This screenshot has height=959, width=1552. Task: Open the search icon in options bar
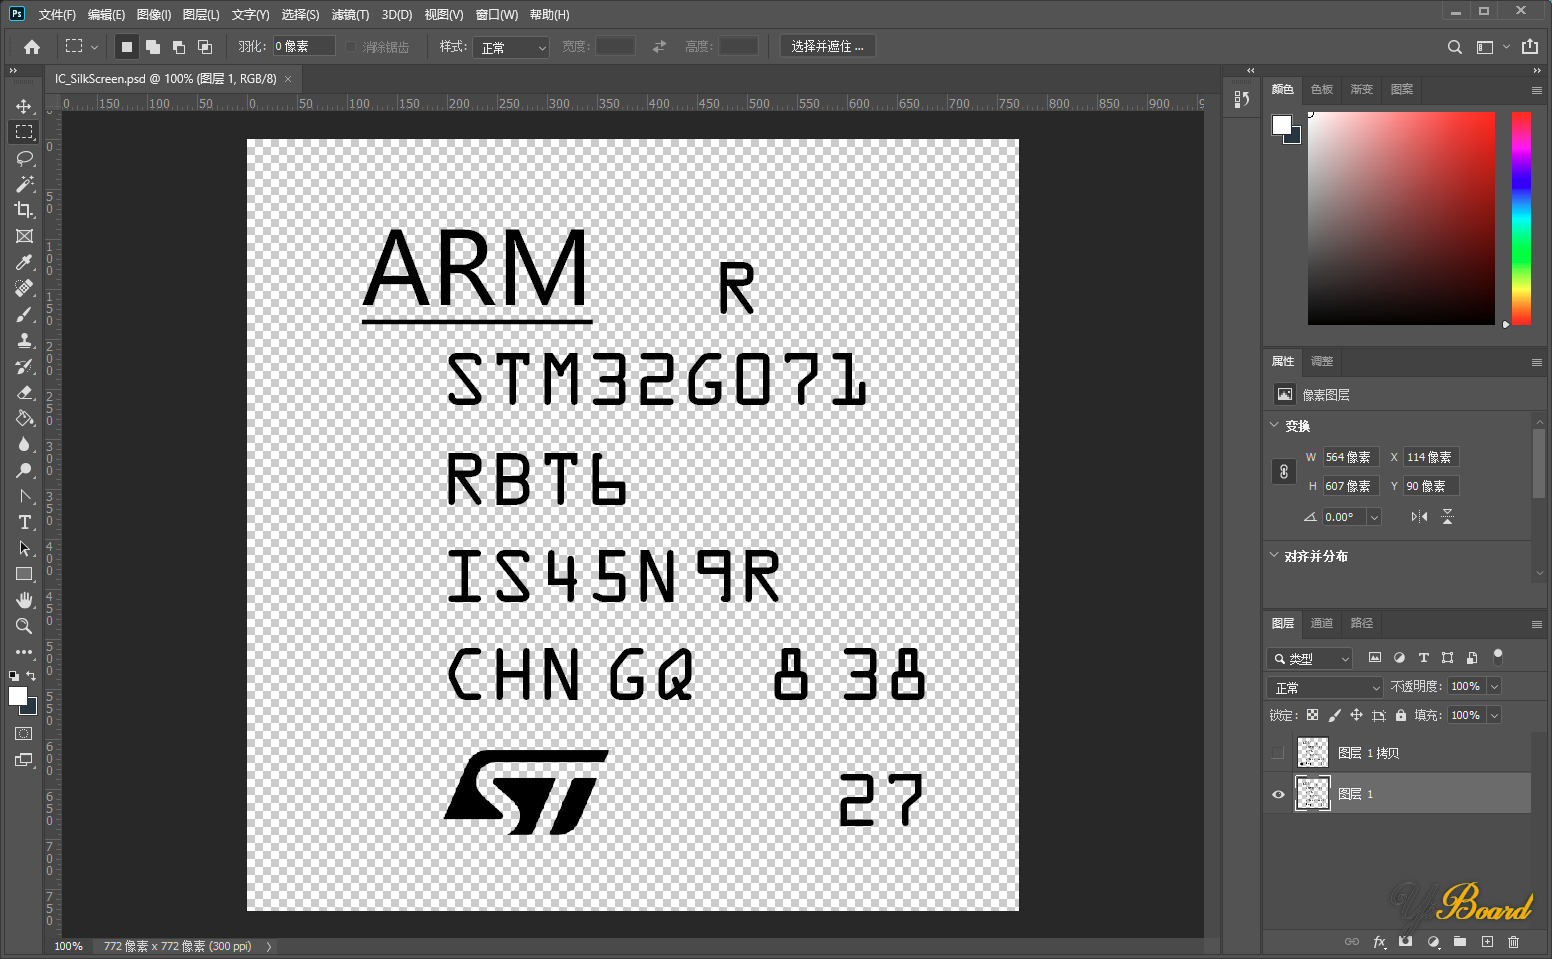(x=1455, y=47)
